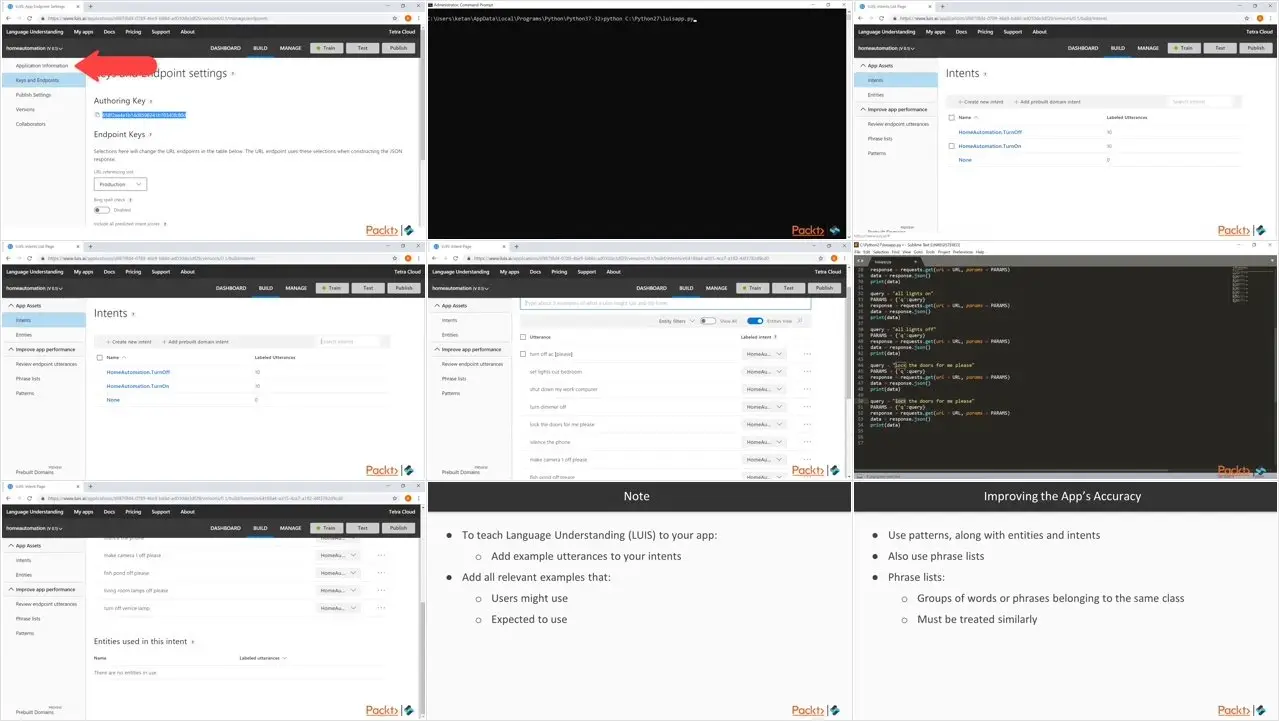Open ellipsis menu for 'silence the phone' utterance

point(806,442)
